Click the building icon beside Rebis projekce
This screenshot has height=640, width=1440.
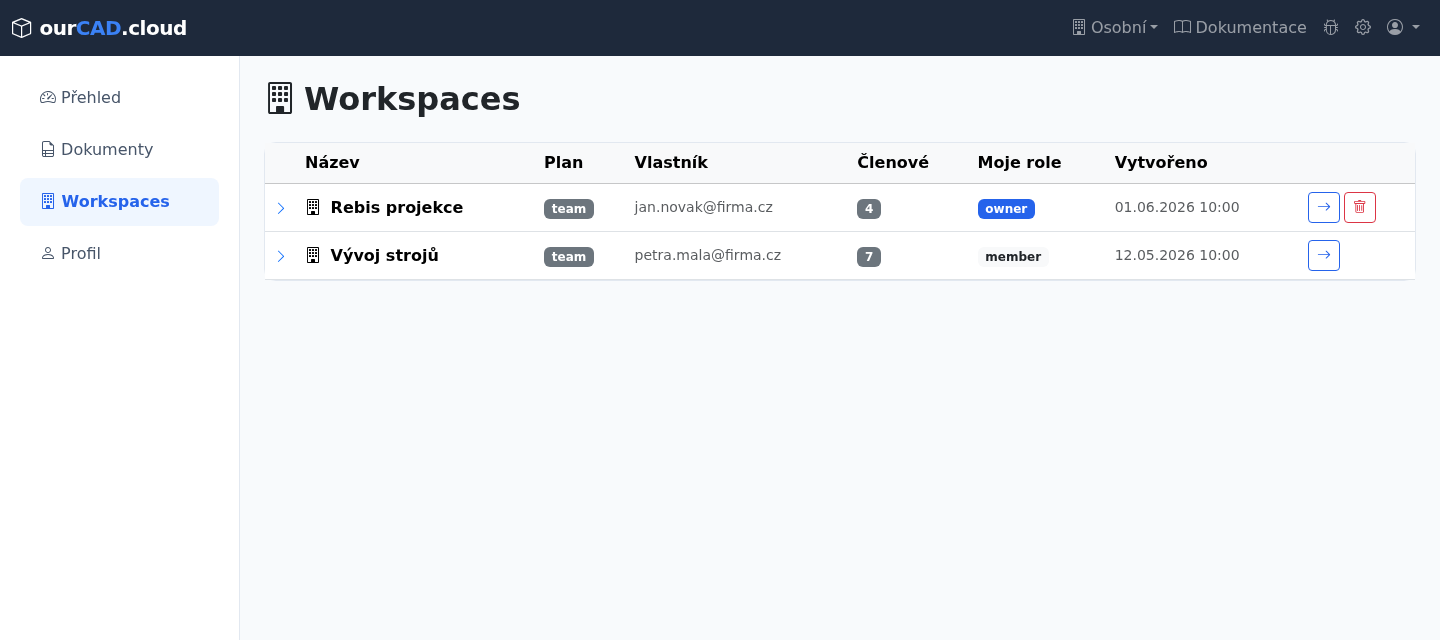click(313, 207)
